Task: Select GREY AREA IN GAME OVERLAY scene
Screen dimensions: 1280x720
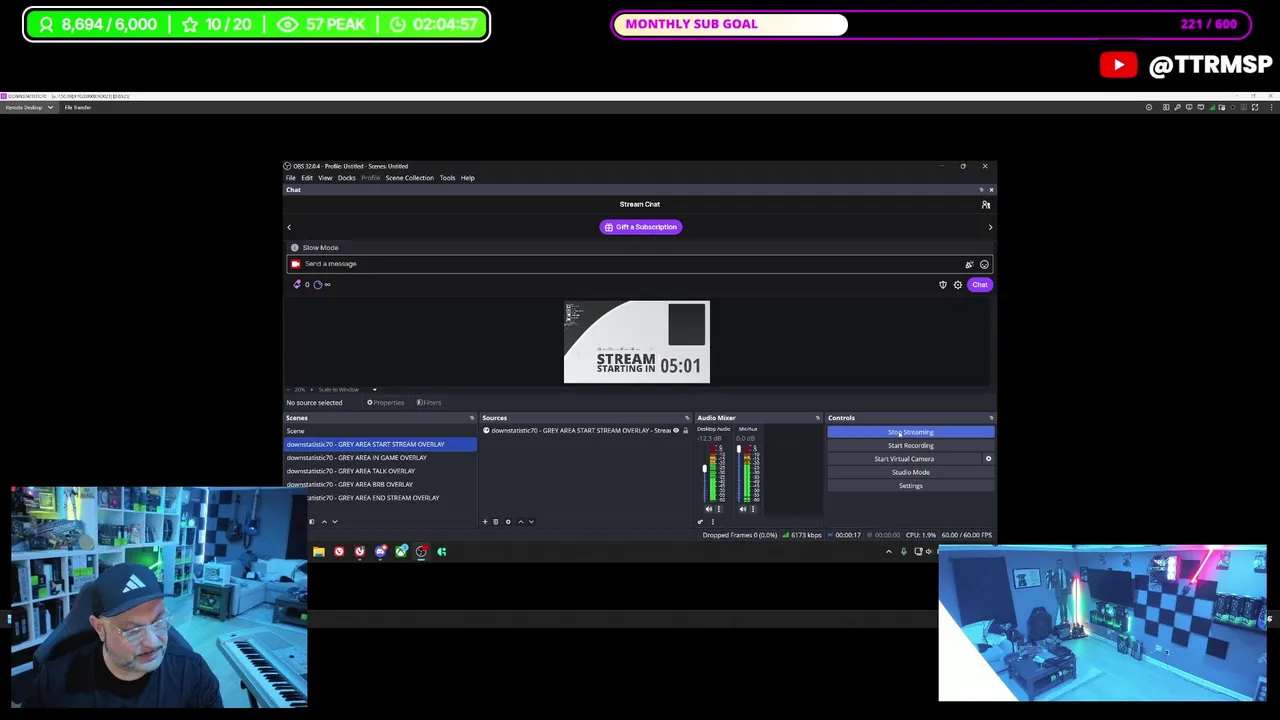Action: 380,458
